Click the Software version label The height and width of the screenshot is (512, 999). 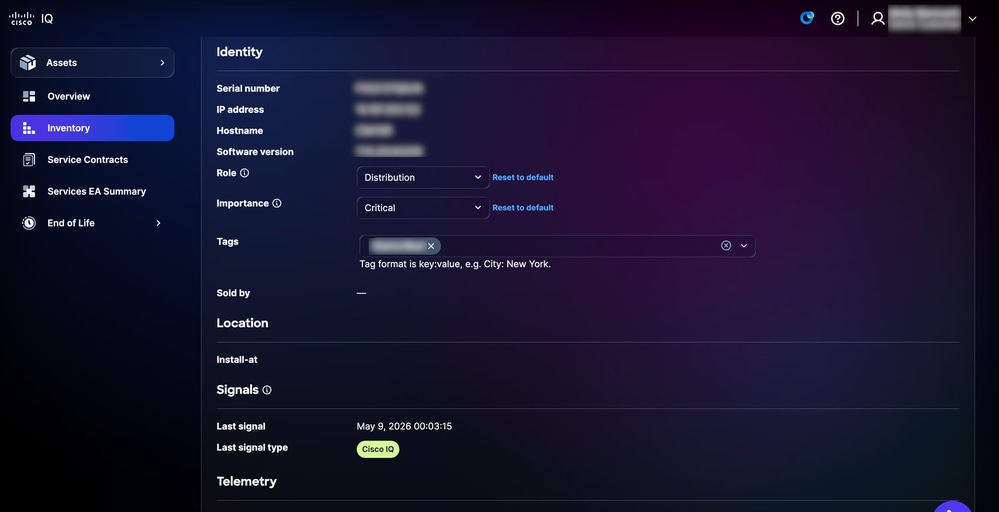point(255,152)
